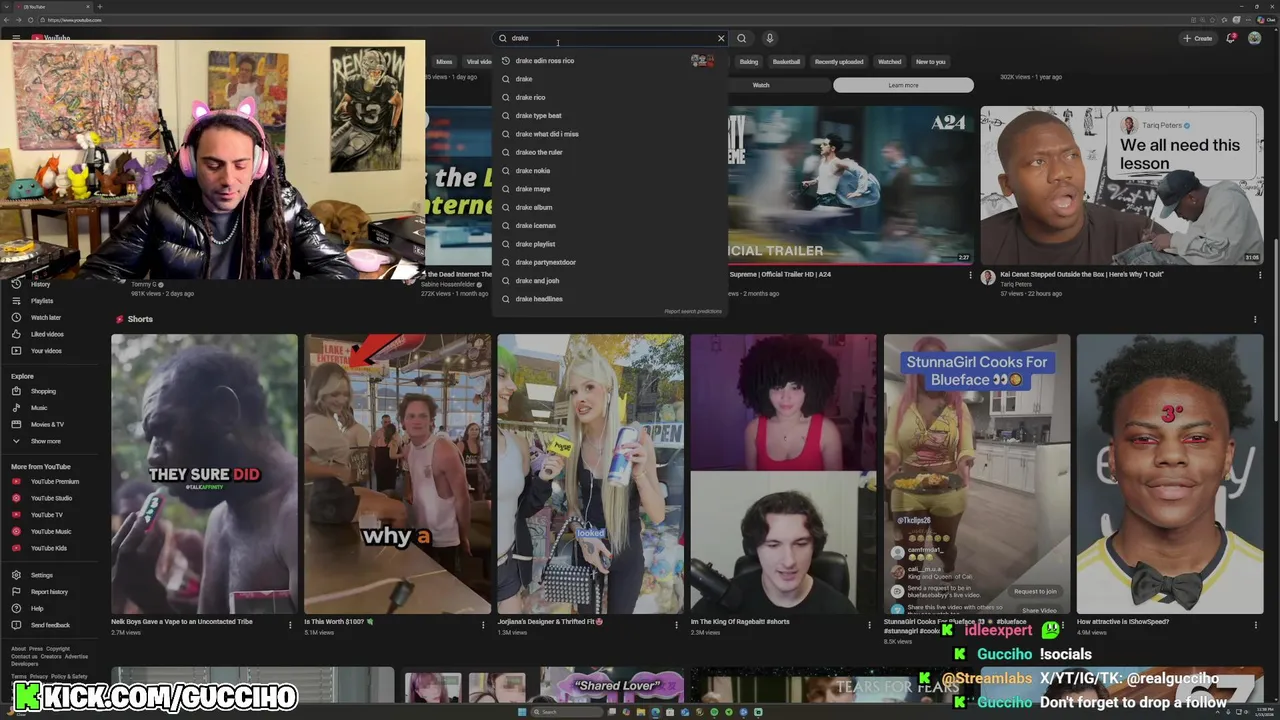Select the Baking filter chip

[x=749, y=62]
